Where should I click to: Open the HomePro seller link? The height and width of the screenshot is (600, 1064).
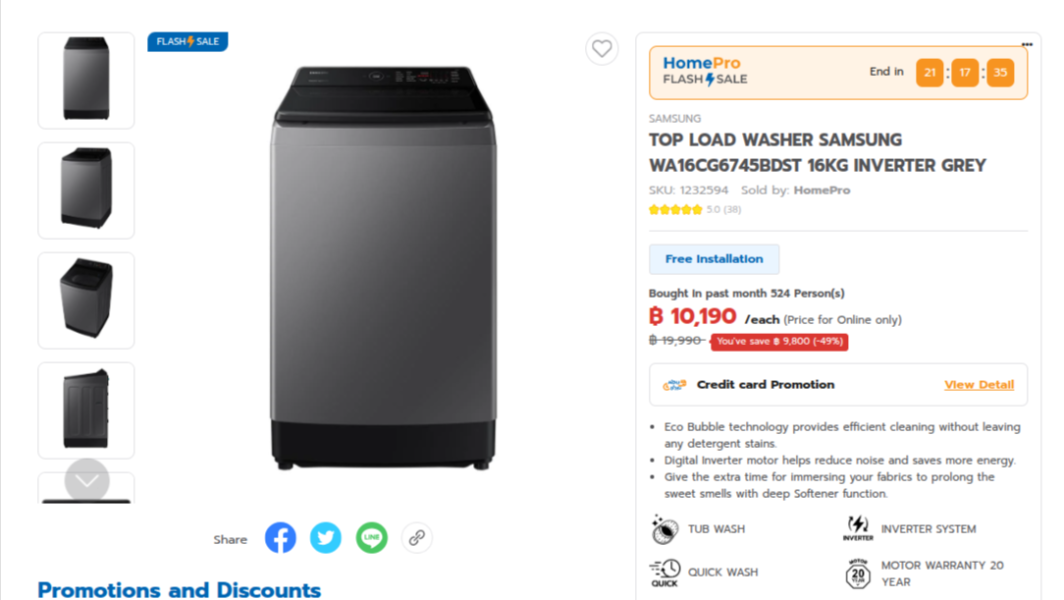pos(821,190)
